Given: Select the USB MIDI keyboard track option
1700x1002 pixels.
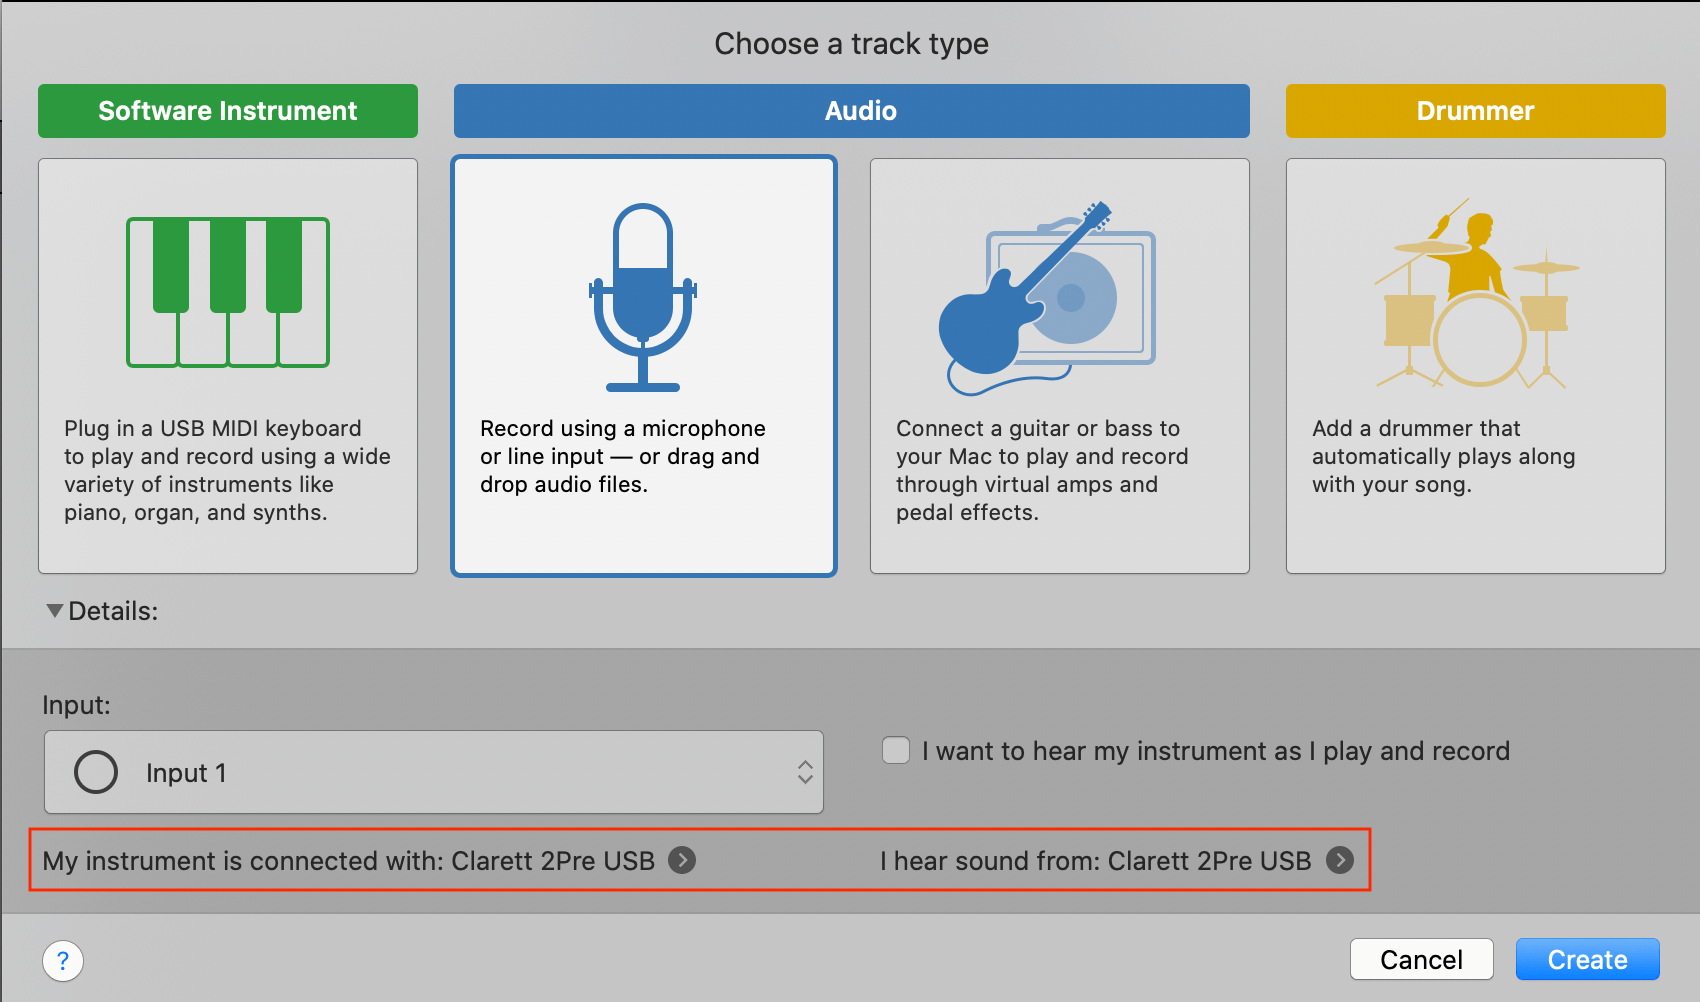Looking at the screenshot, I should [227, 365].
